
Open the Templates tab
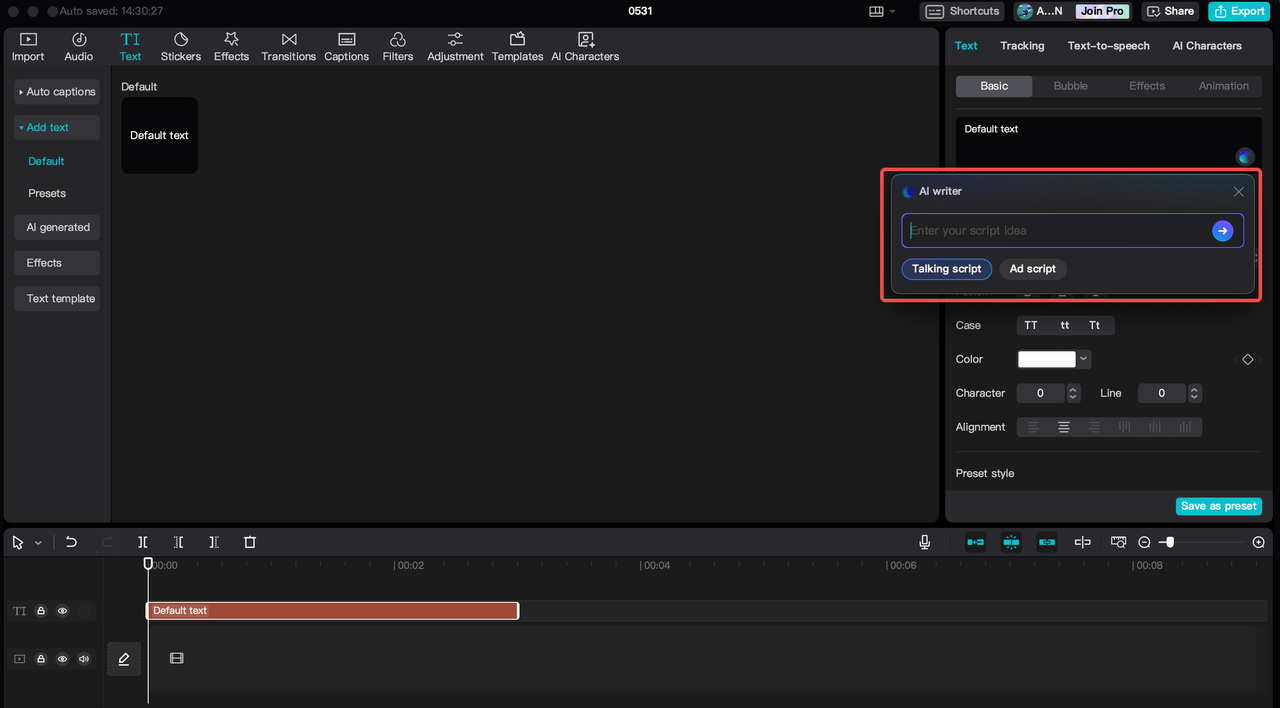click(517, 46)
